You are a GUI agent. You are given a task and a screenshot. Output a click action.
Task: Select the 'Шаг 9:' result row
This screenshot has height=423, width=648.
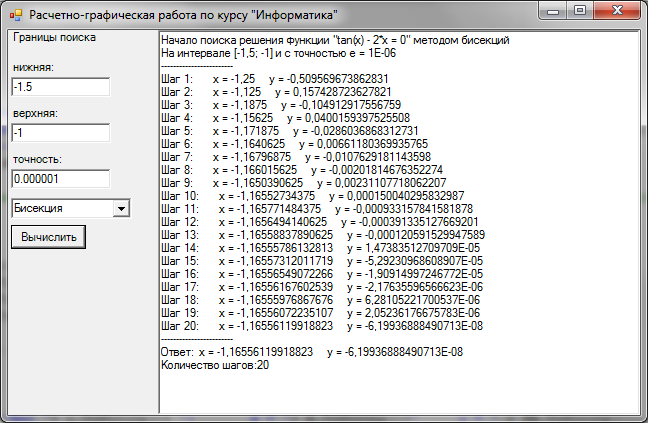304,183
